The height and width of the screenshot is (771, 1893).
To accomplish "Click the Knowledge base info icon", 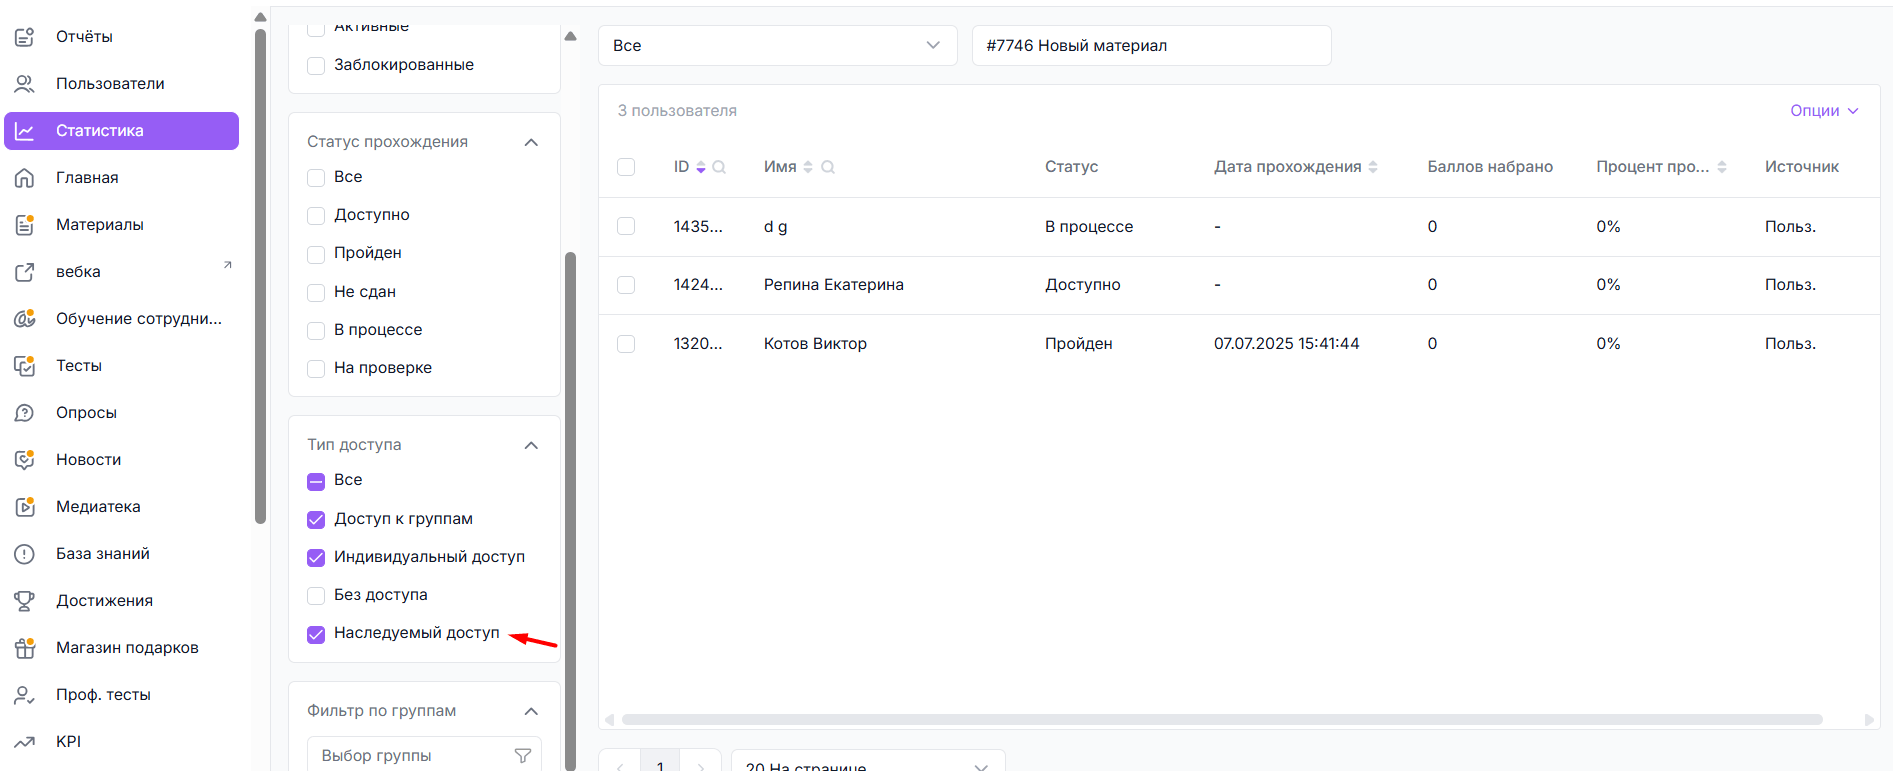I will [25, 554].
